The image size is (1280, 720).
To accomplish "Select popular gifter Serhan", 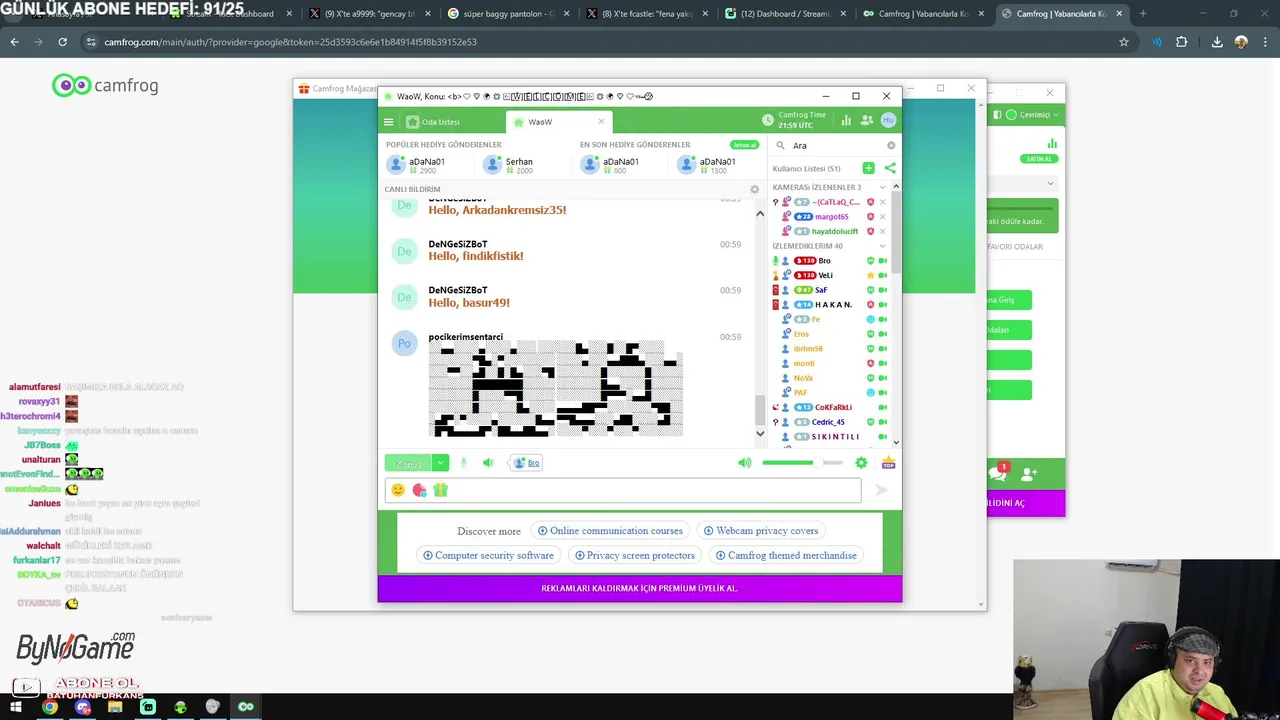I will click(x=508, y=165).
